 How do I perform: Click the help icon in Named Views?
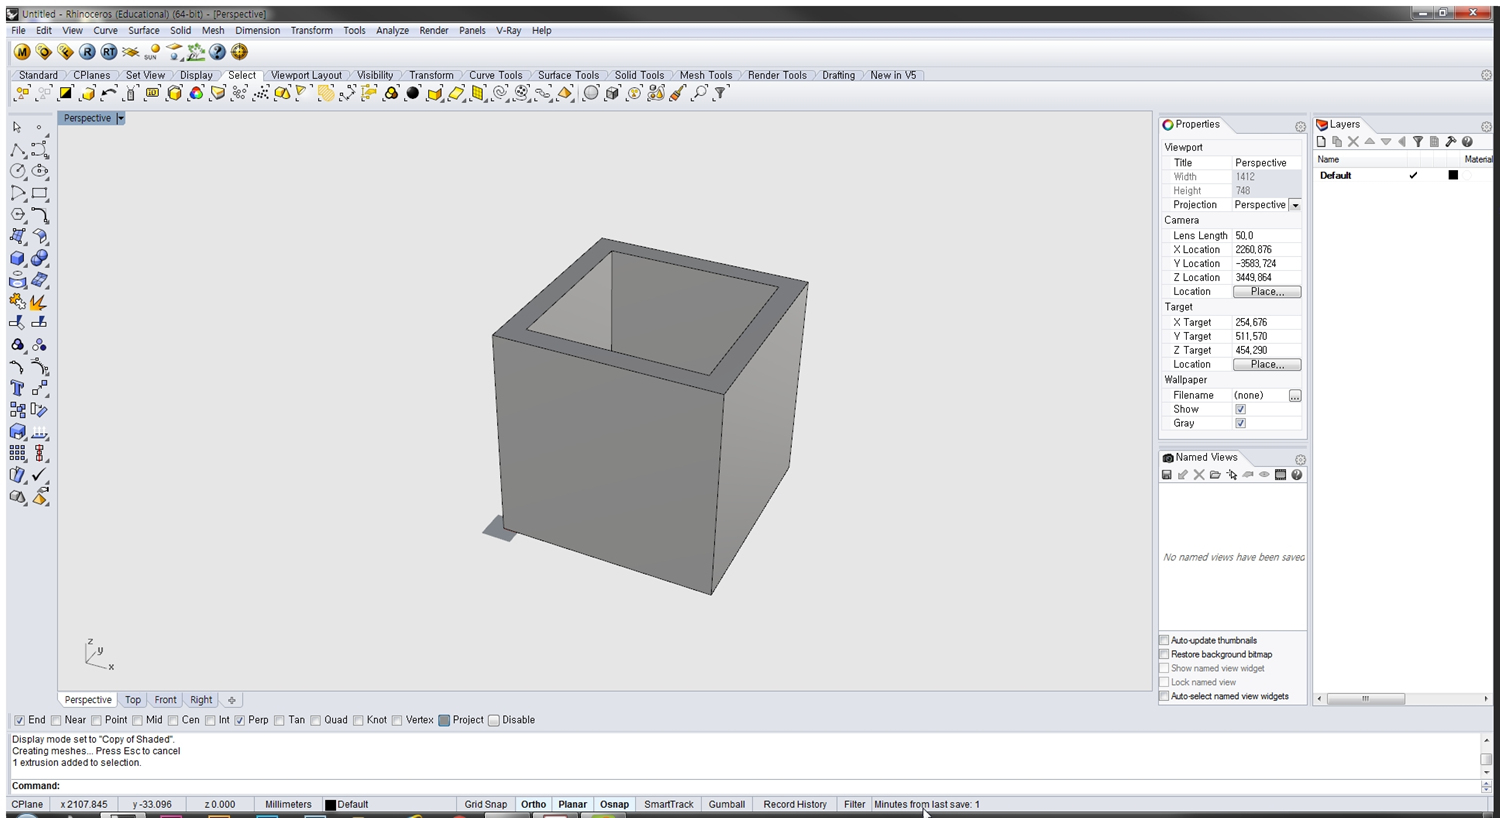click(1297, 475)
